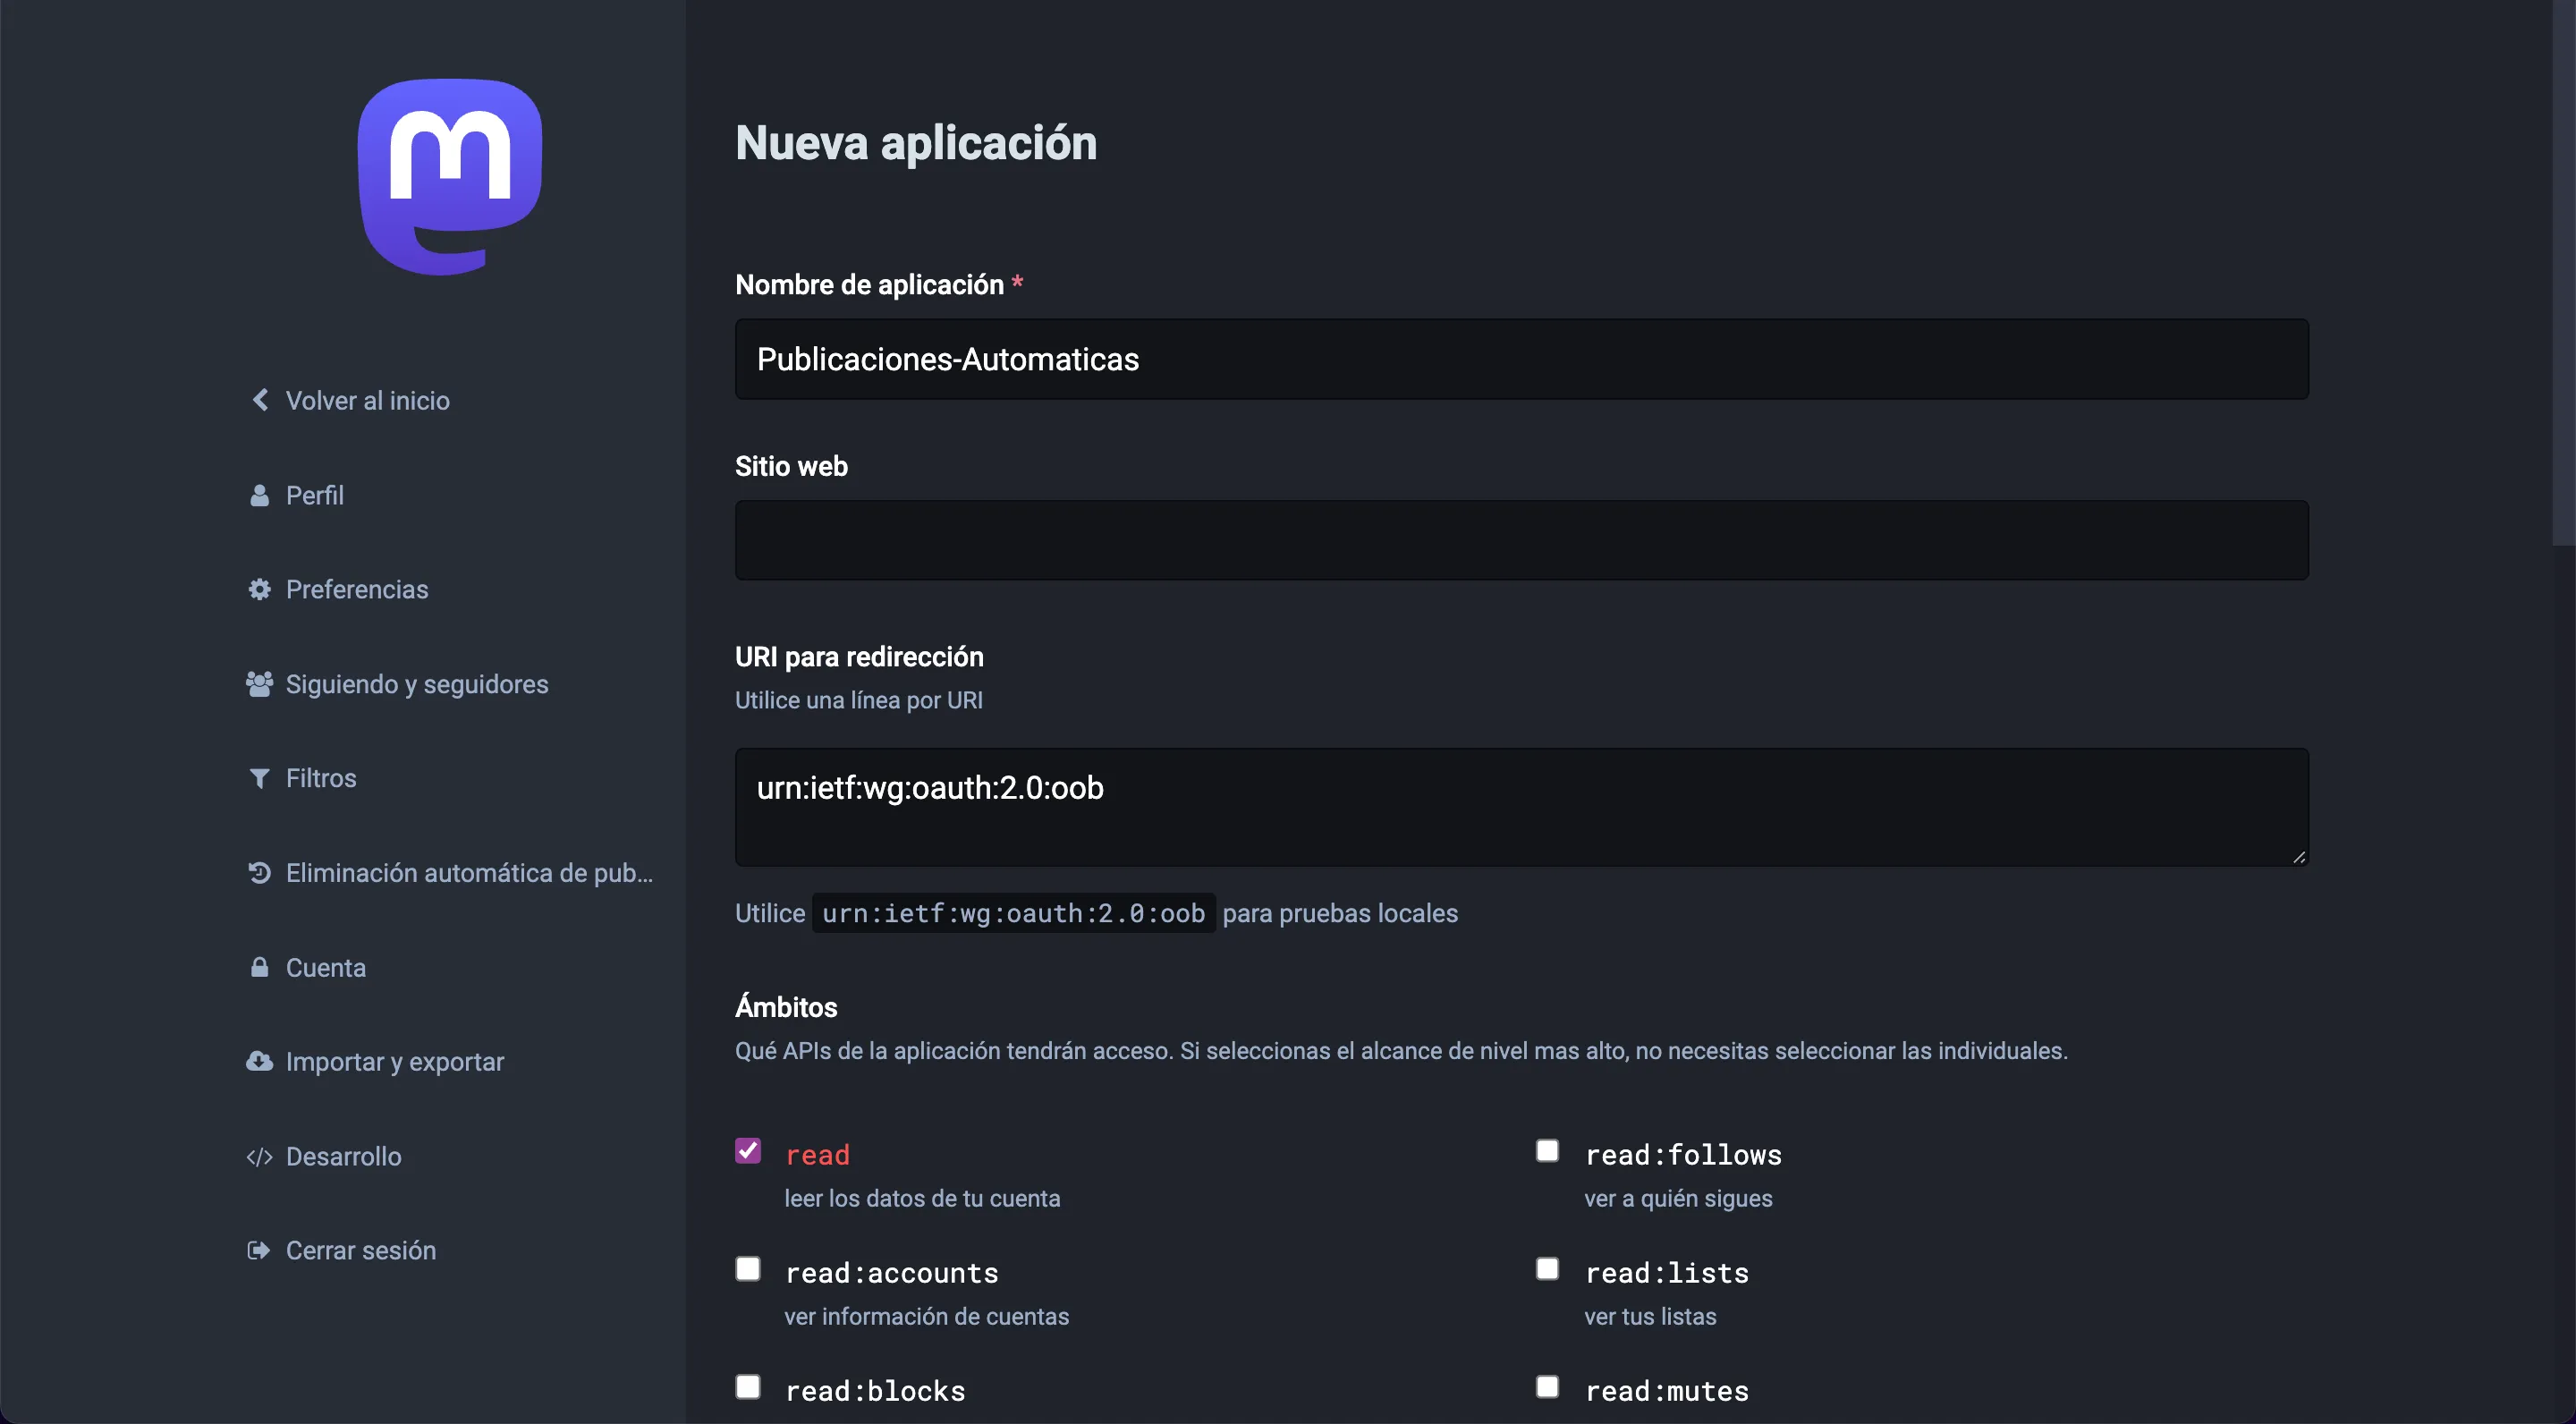Open the Filtros page
Image resolution: width=2576 pixels, height=1424 pixels.
(x=320, y=778)
